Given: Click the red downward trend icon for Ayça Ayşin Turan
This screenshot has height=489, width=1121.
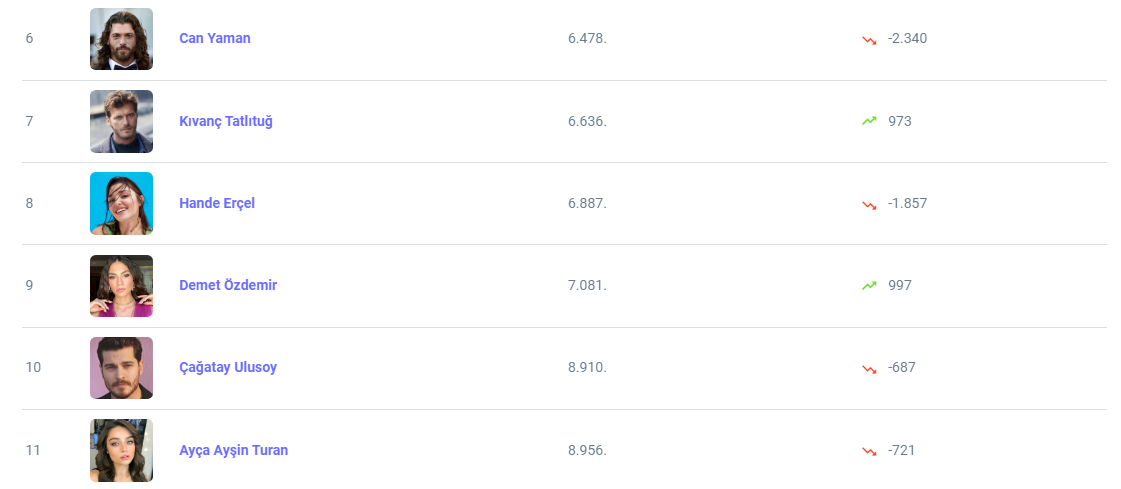Looking at the screenshot, I should tap(869, 451).
